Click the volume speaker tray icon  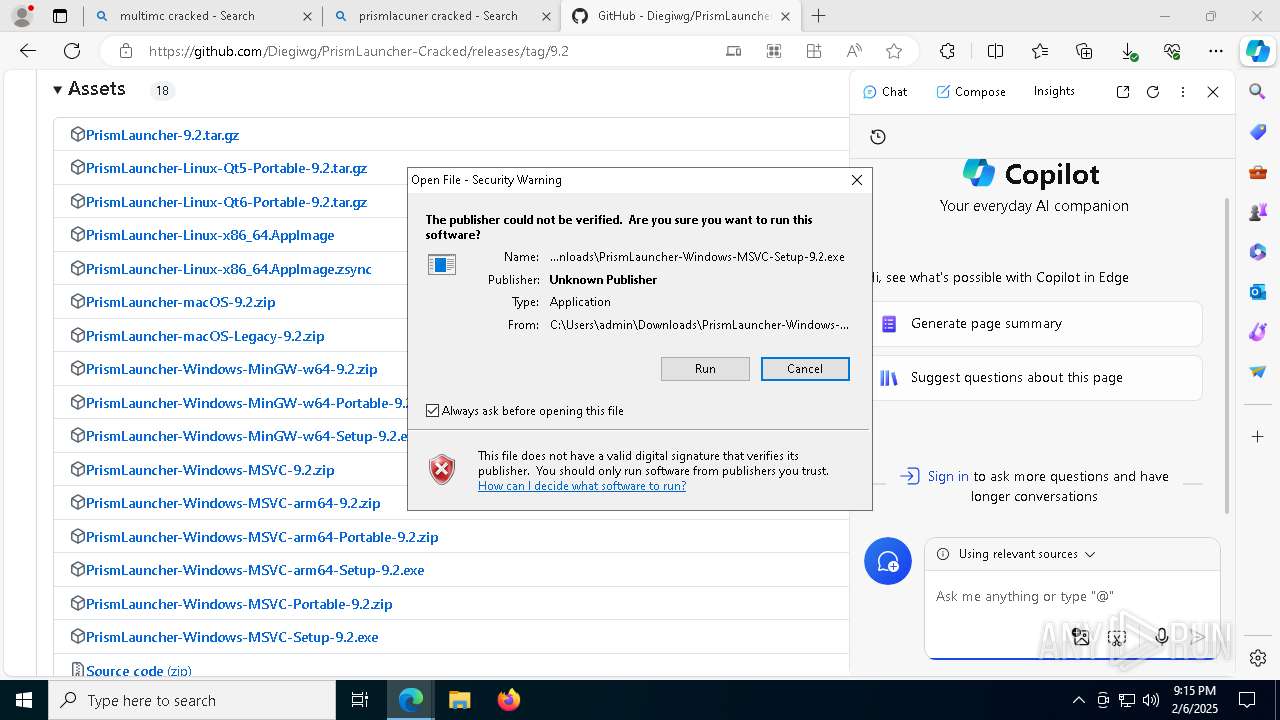point(1151,700)
